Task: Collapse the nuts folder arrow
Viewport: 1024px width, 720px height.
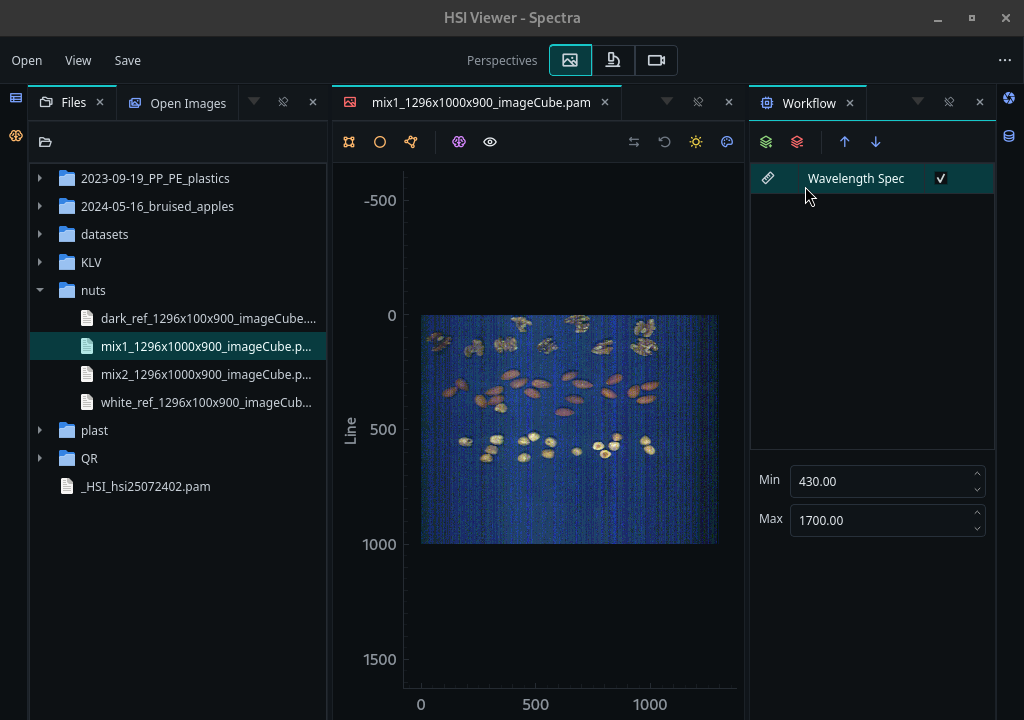Action: tap(40, 289)
